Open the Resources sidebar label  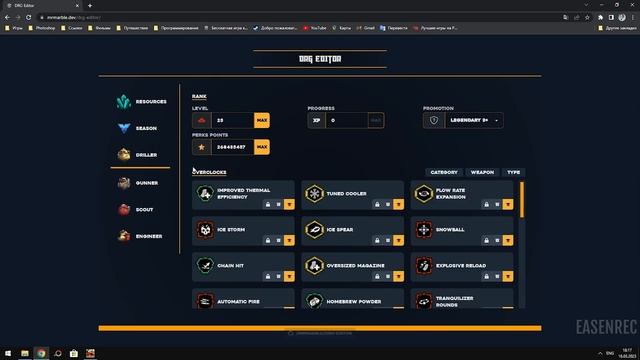(151, 102)
